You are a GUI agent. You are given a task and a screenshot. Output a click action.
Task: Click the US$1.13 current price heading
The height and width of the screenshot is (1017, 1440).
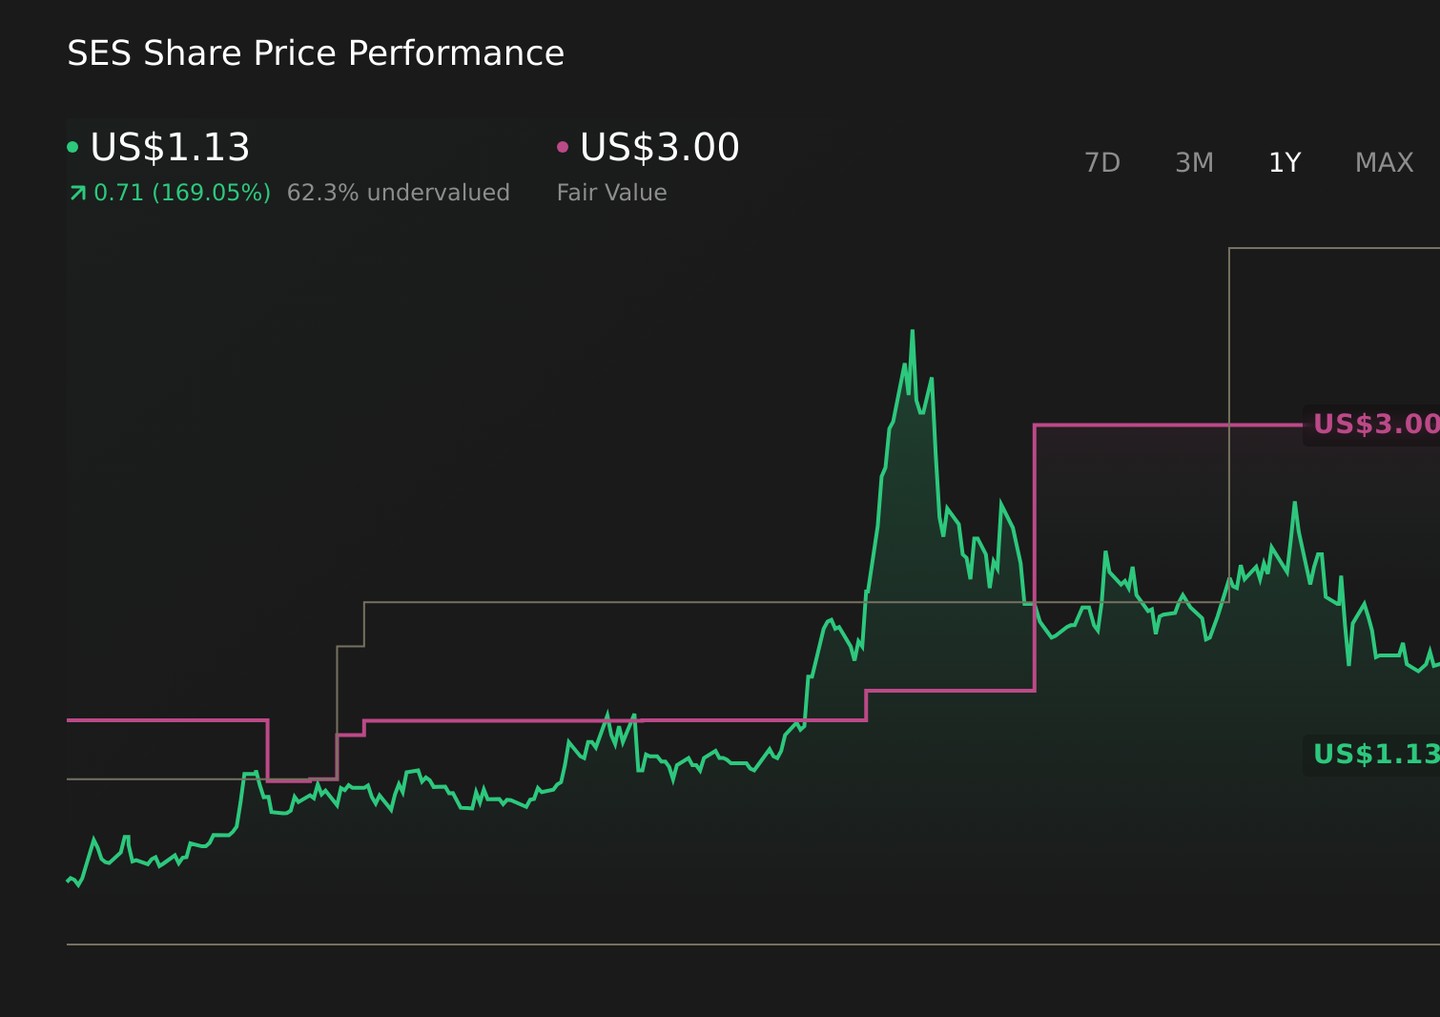click(170, 147)
